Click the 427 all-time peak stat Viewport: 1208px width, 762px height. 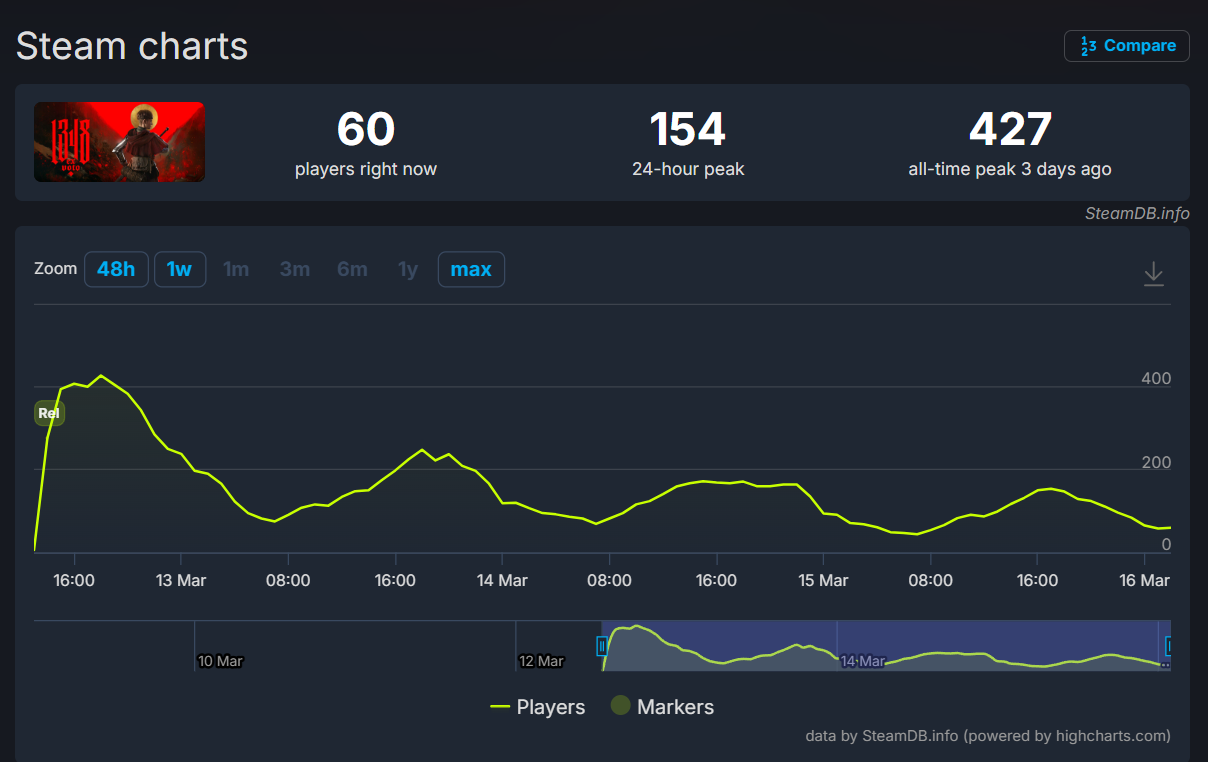pos(1010,144)
